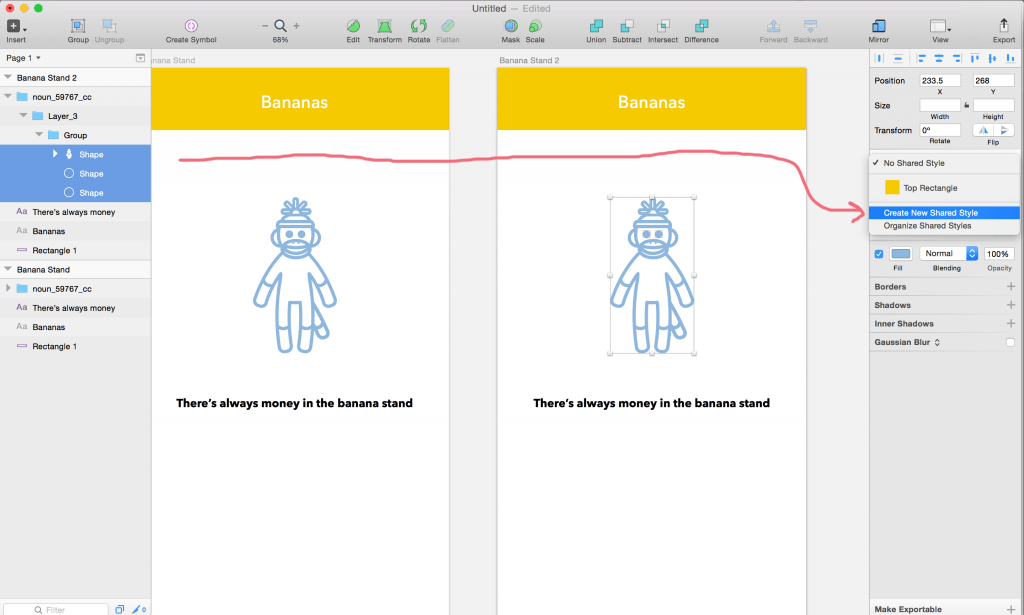Select the Mask tool icon
Image resolution: width=1024 pixels, height=615 pixels.
510,26
